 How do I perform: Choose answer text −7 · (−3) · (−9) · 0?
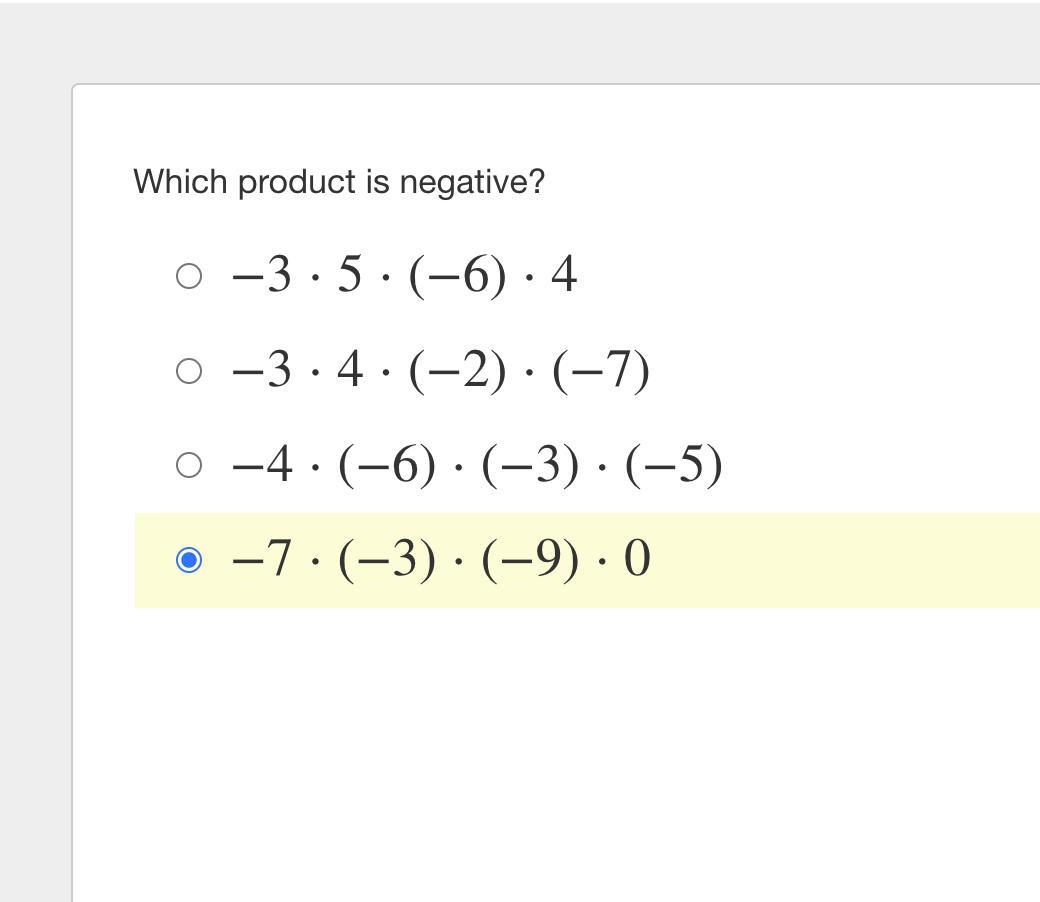(x=440, y=560)
